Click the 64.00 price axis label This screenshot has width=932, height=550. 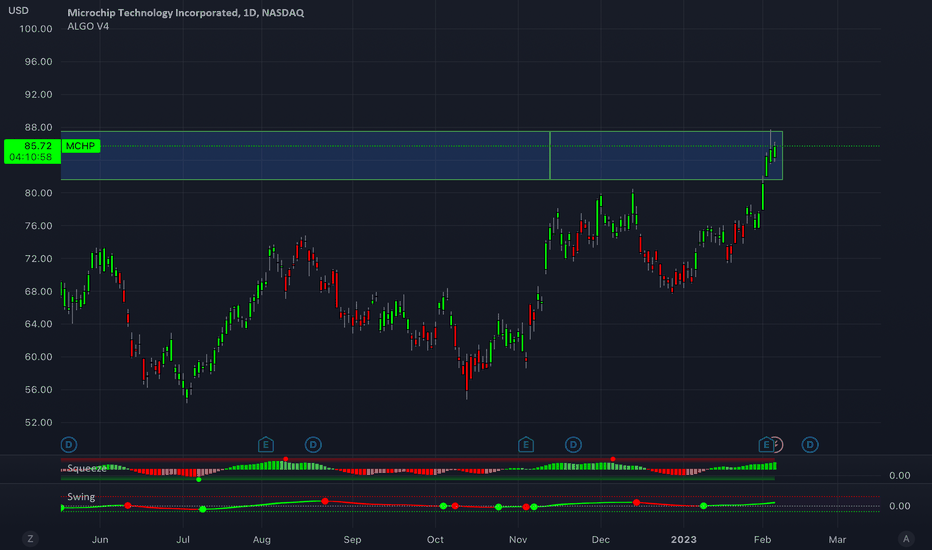[x=39, y=324]
